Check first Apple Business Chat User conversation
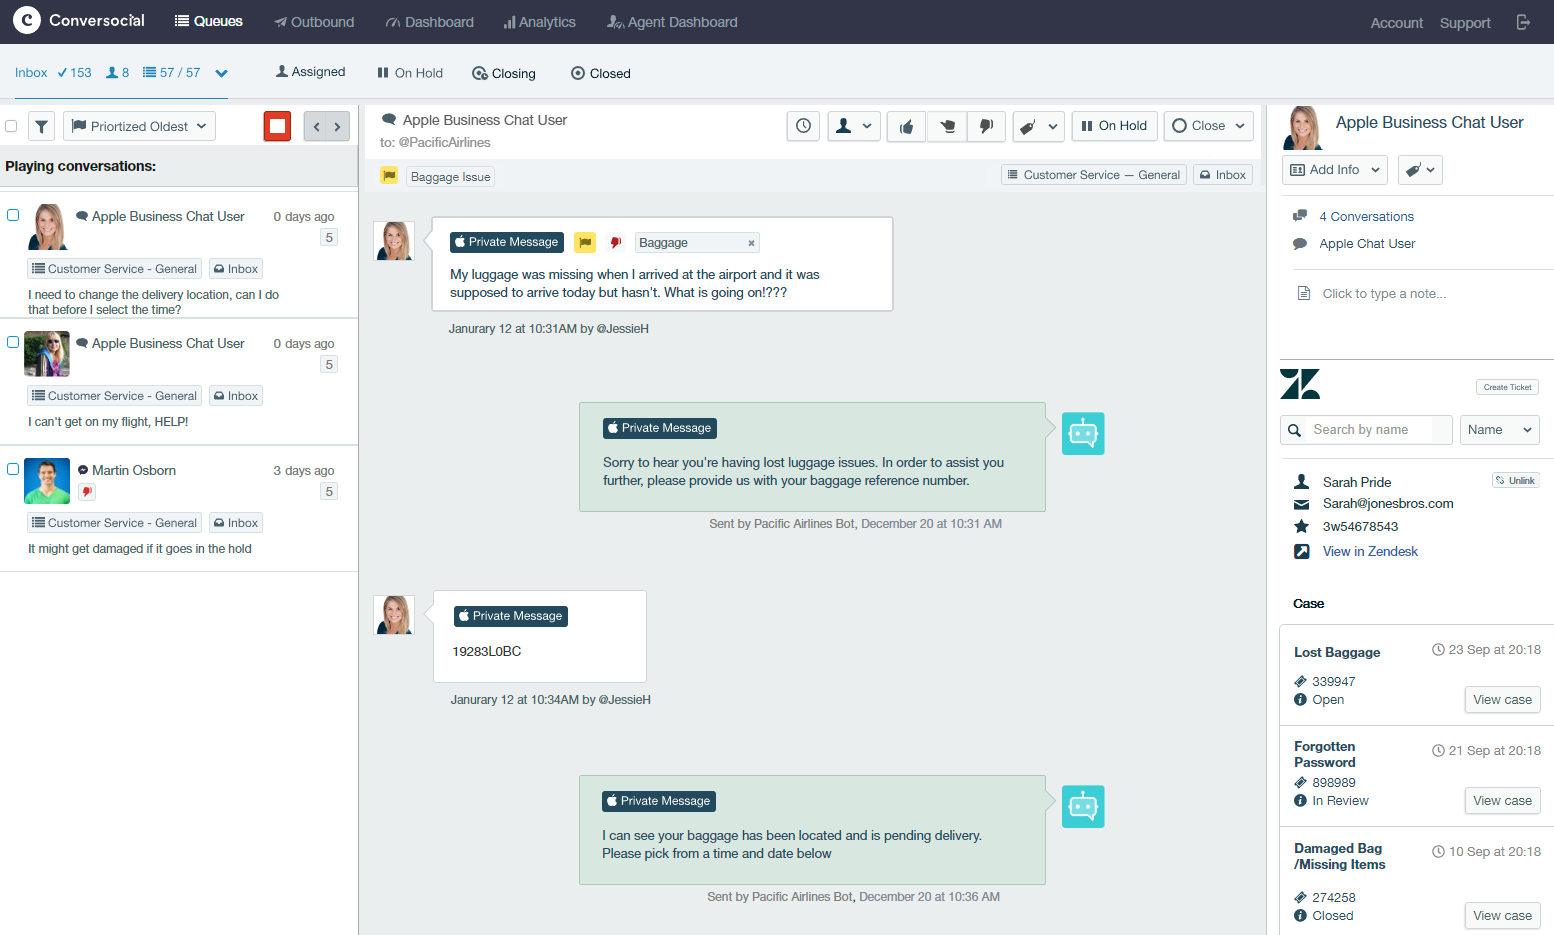Viewport: 1554px width, 935px height. coord(13,215)
